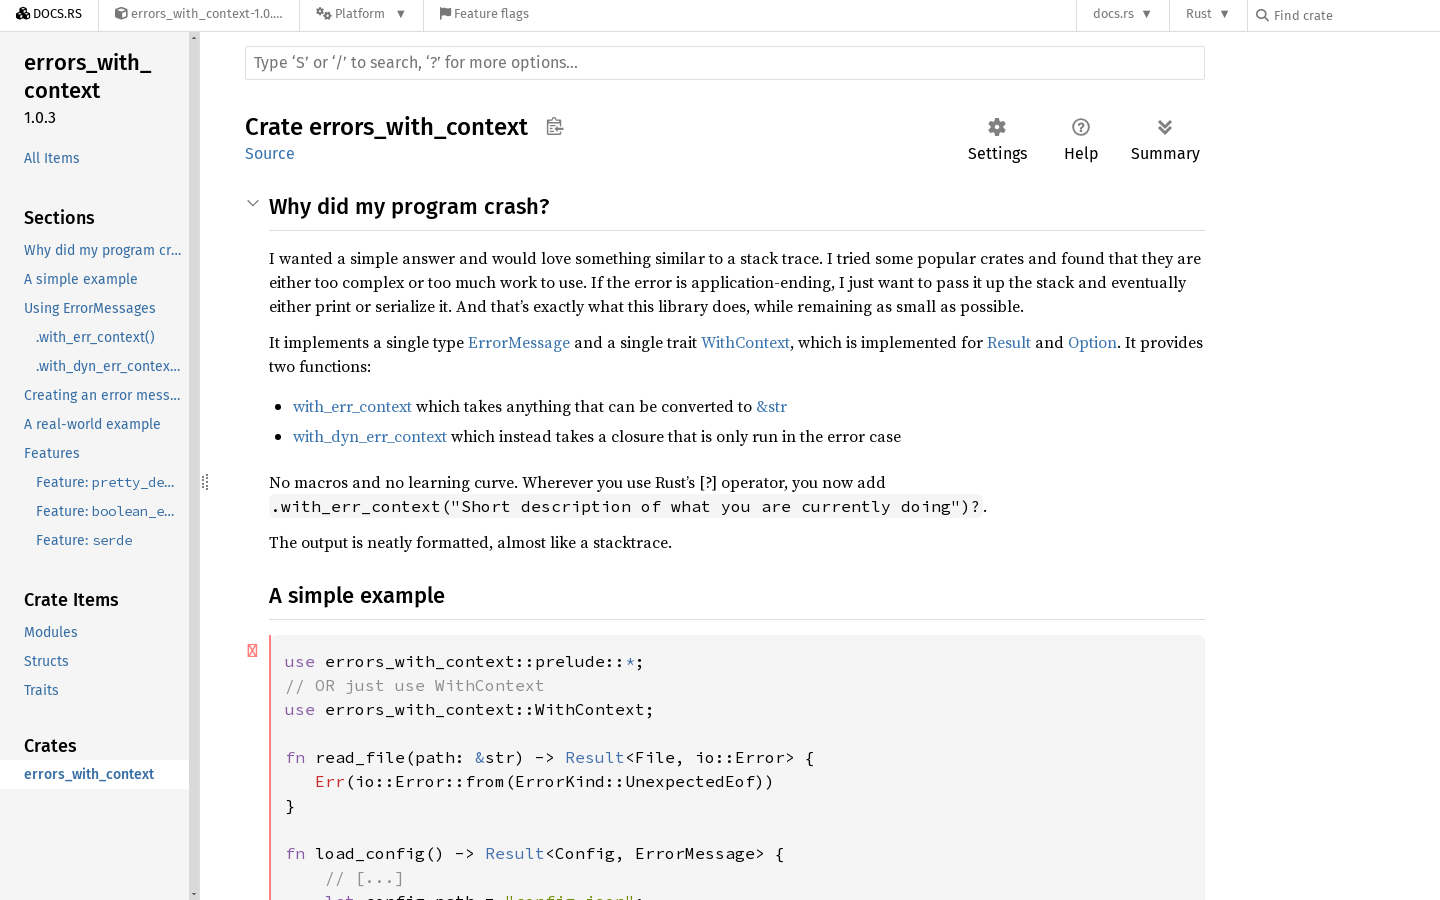Open All Items in sidebar
Image resolution: width=1440 pixels, height=900 pixels.
click(51, 158)
